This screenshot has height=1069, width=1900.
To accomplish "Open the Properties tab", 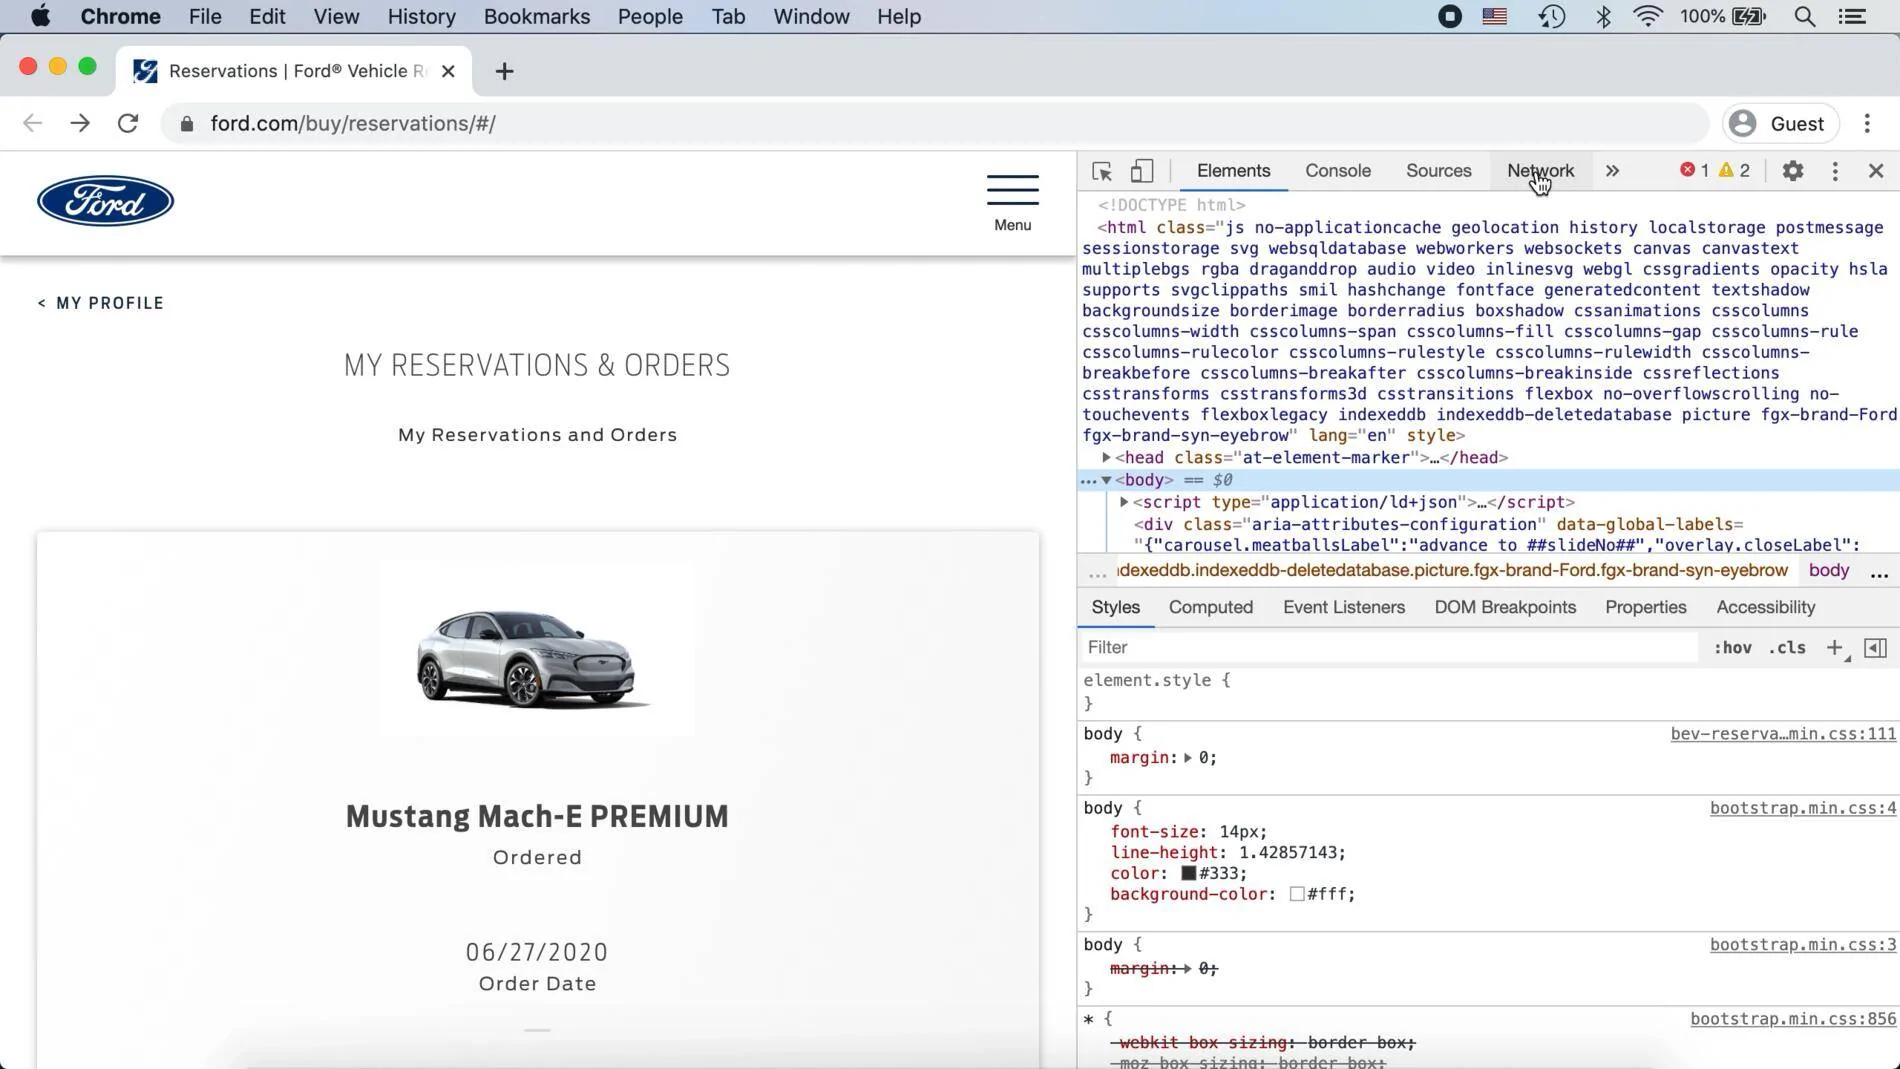I will pos(1645,608).
